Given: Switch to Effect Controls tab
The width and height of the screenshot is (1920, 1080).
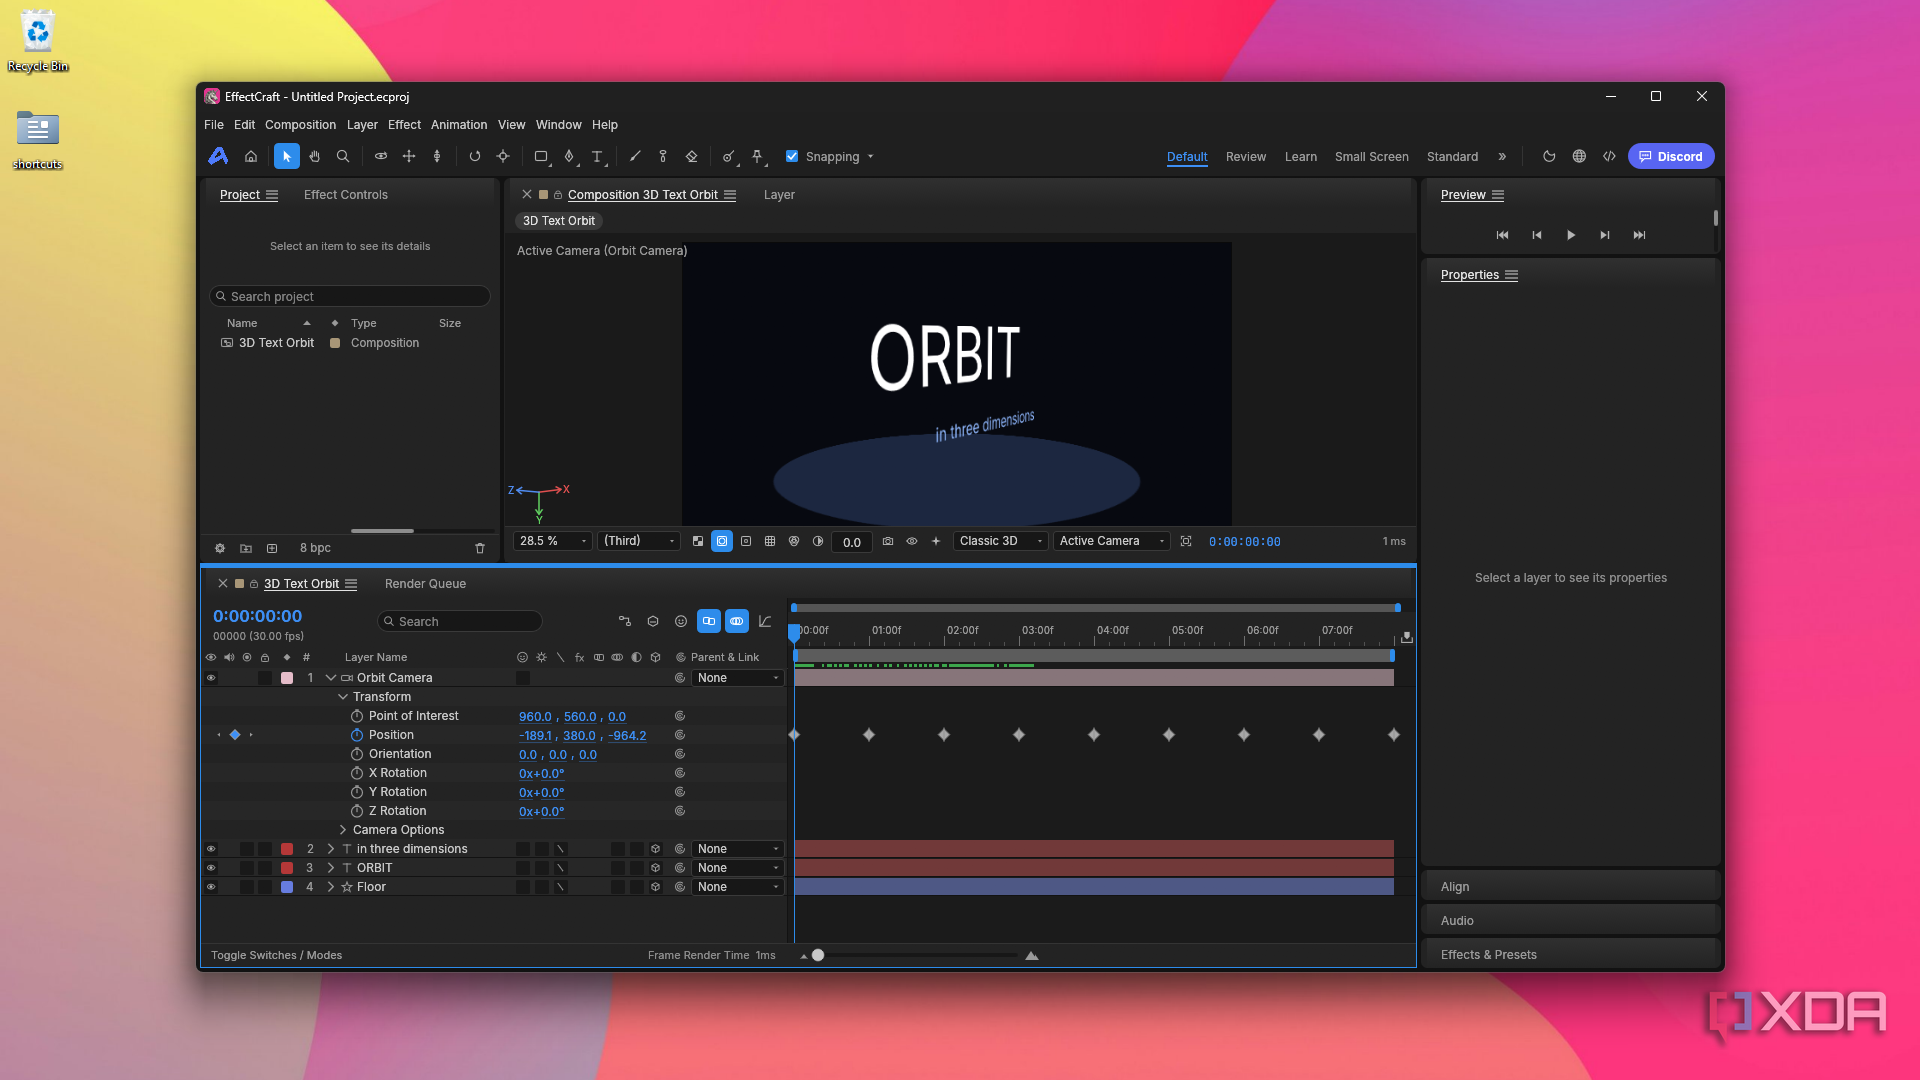Looking at the screenshot, I should 345,195.
